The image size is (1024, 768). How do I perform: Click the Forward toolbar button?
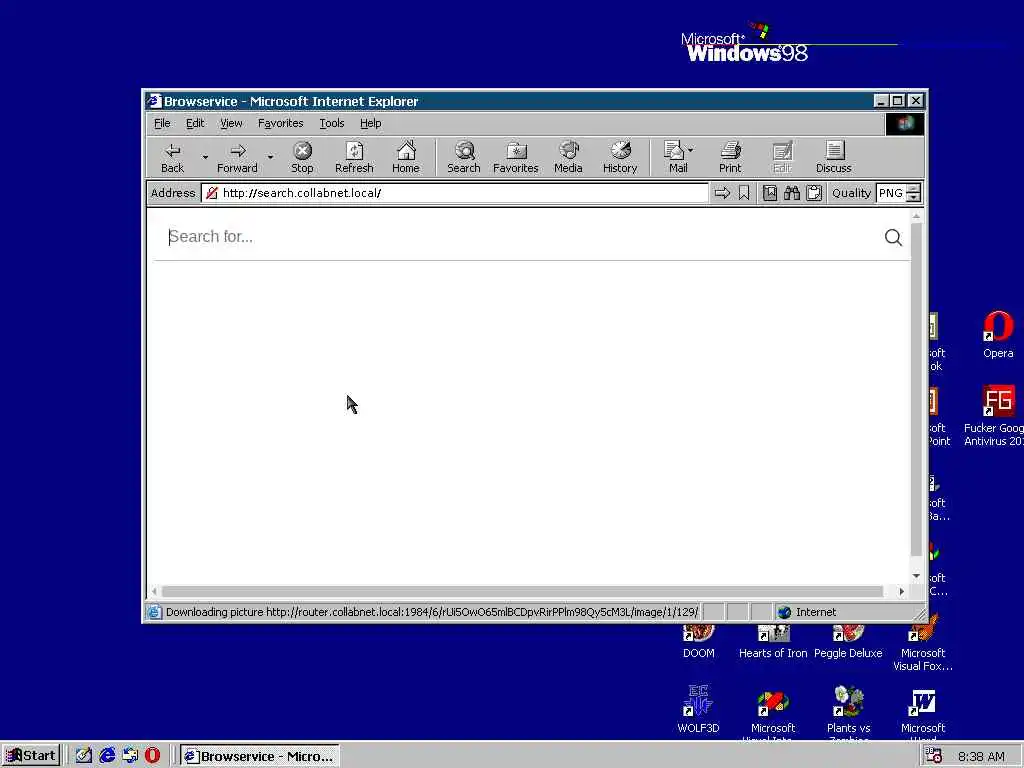pyautogui.click(x=237, y=158)
